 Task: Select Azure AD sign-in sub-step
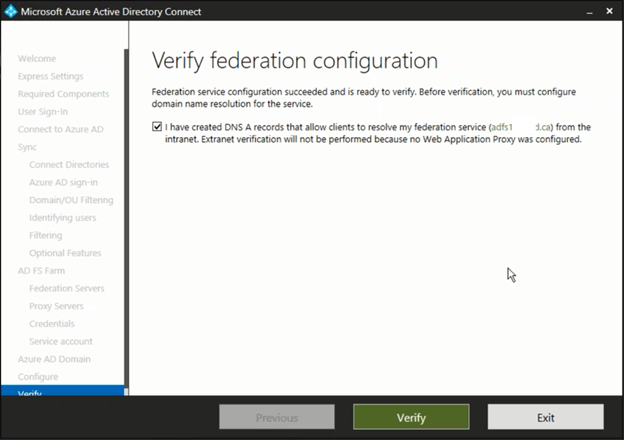(x=63, y=182)
